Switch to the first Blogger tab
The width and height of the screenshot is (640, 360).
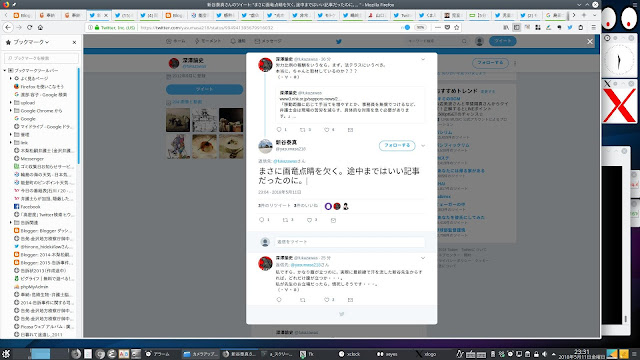pyautogui.click(x=22, y=15)
